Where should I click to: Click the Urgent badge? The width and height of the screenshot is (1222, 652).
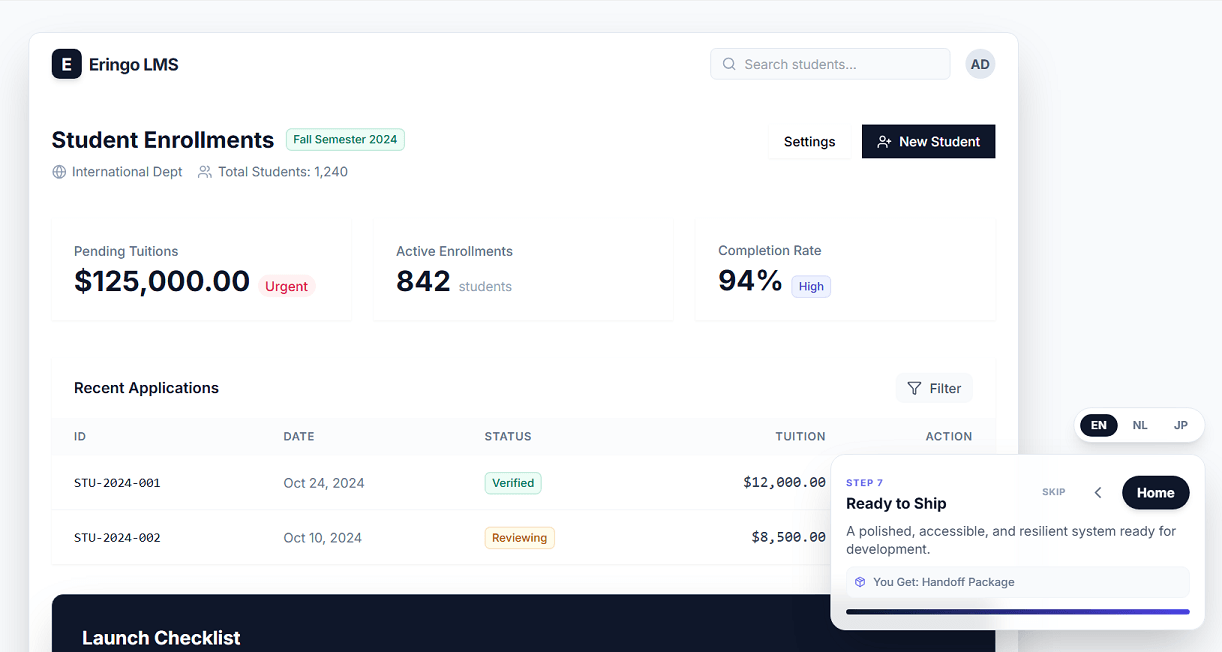pyautogui.click(x=287, y=287)
